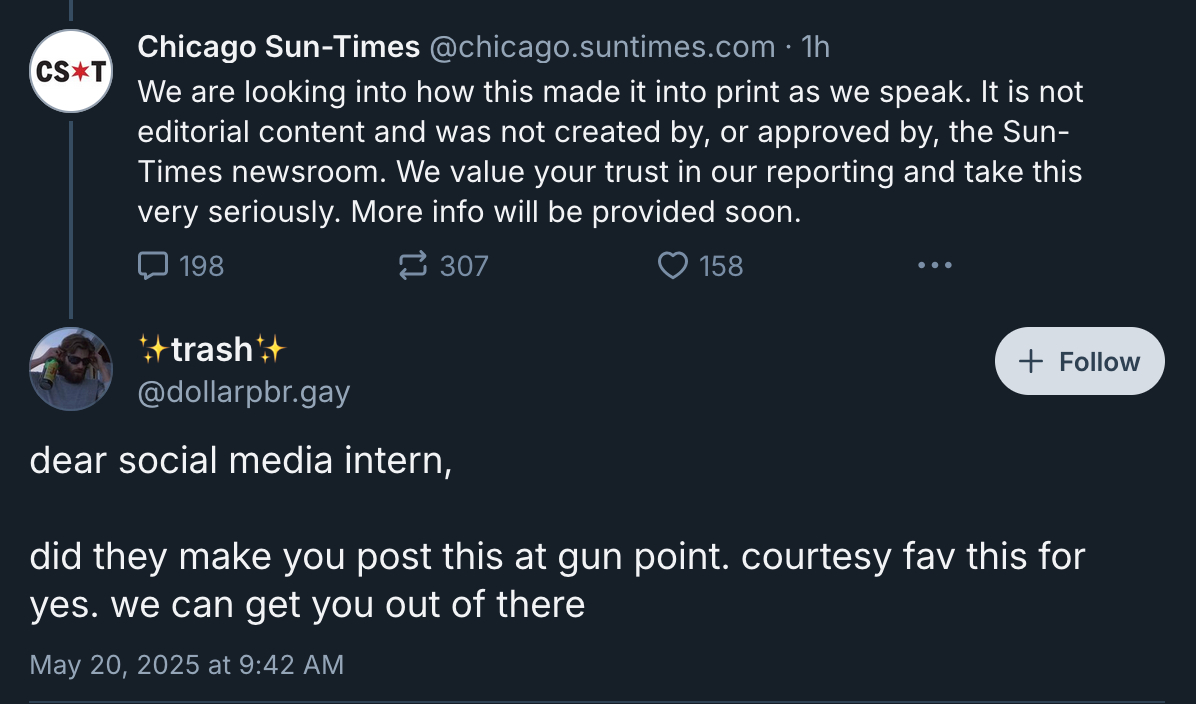Click the plus icon in the Follow button

pos(1030,361)
